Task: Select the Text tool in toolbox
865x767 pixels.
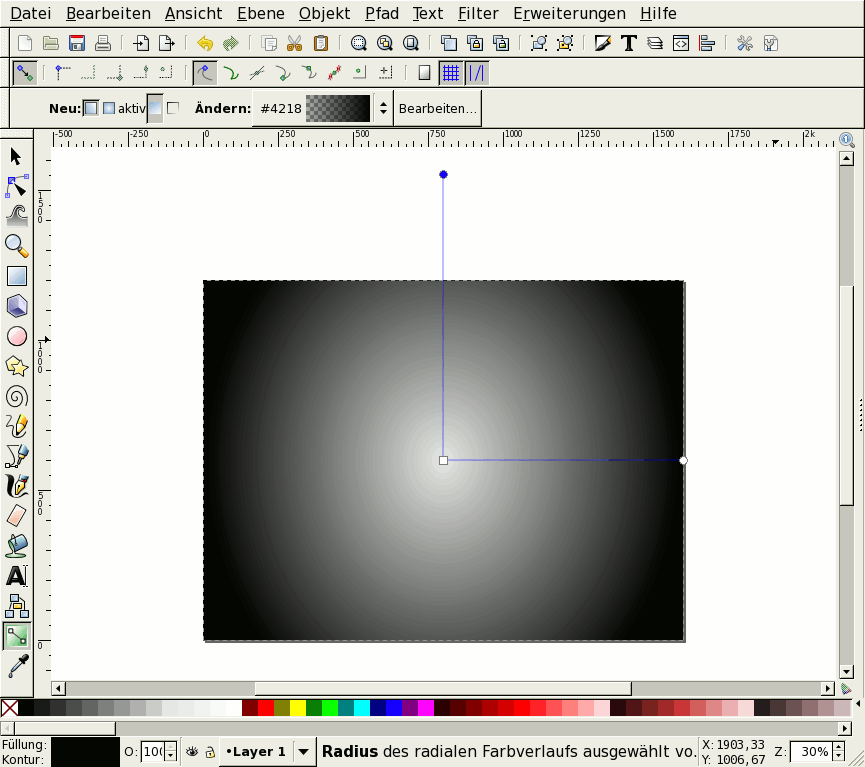Action: tap(16, 576)
